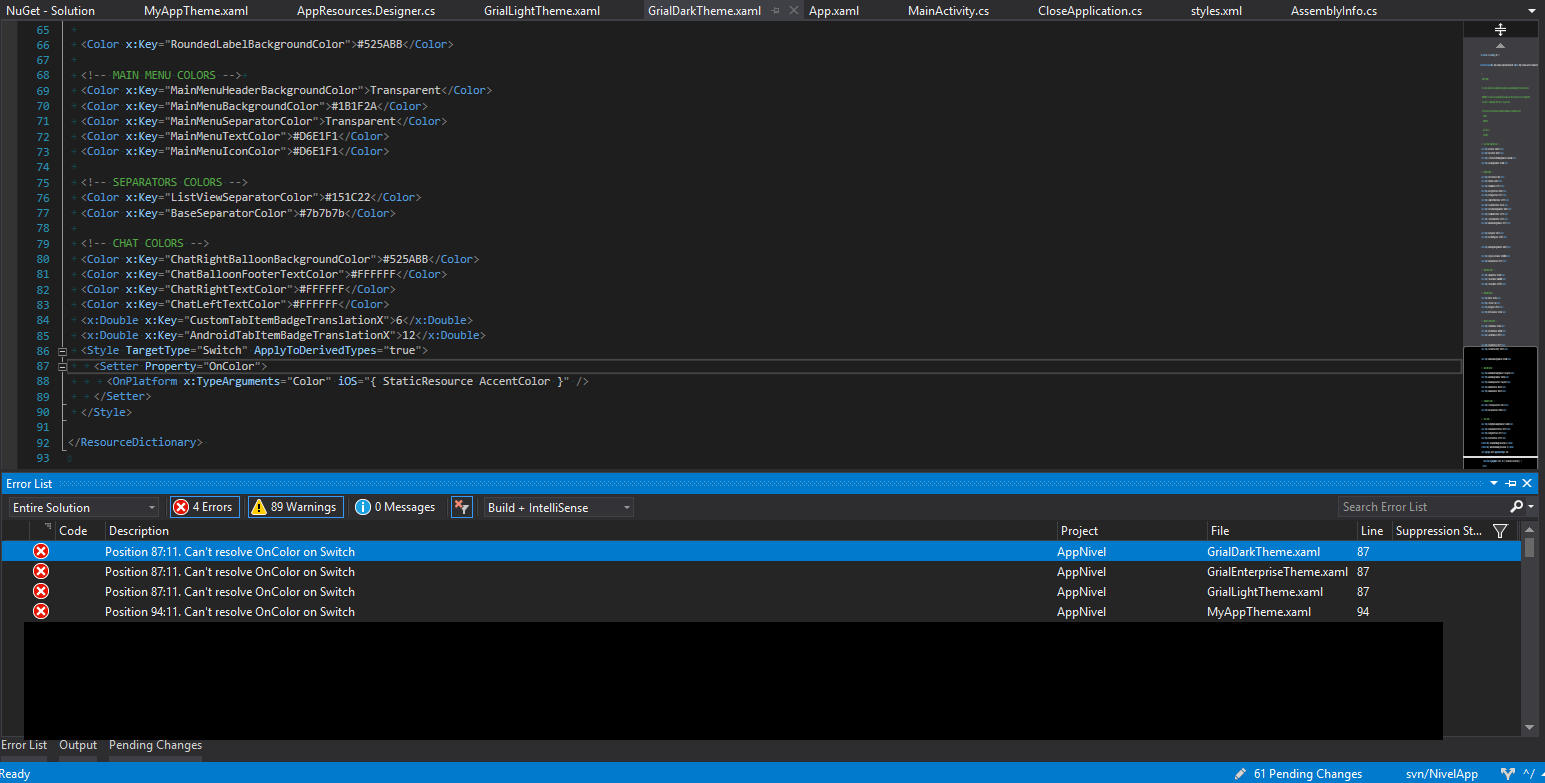Clear the Error List filters icon
This screenshot has width=1545, height=783.
461,506
